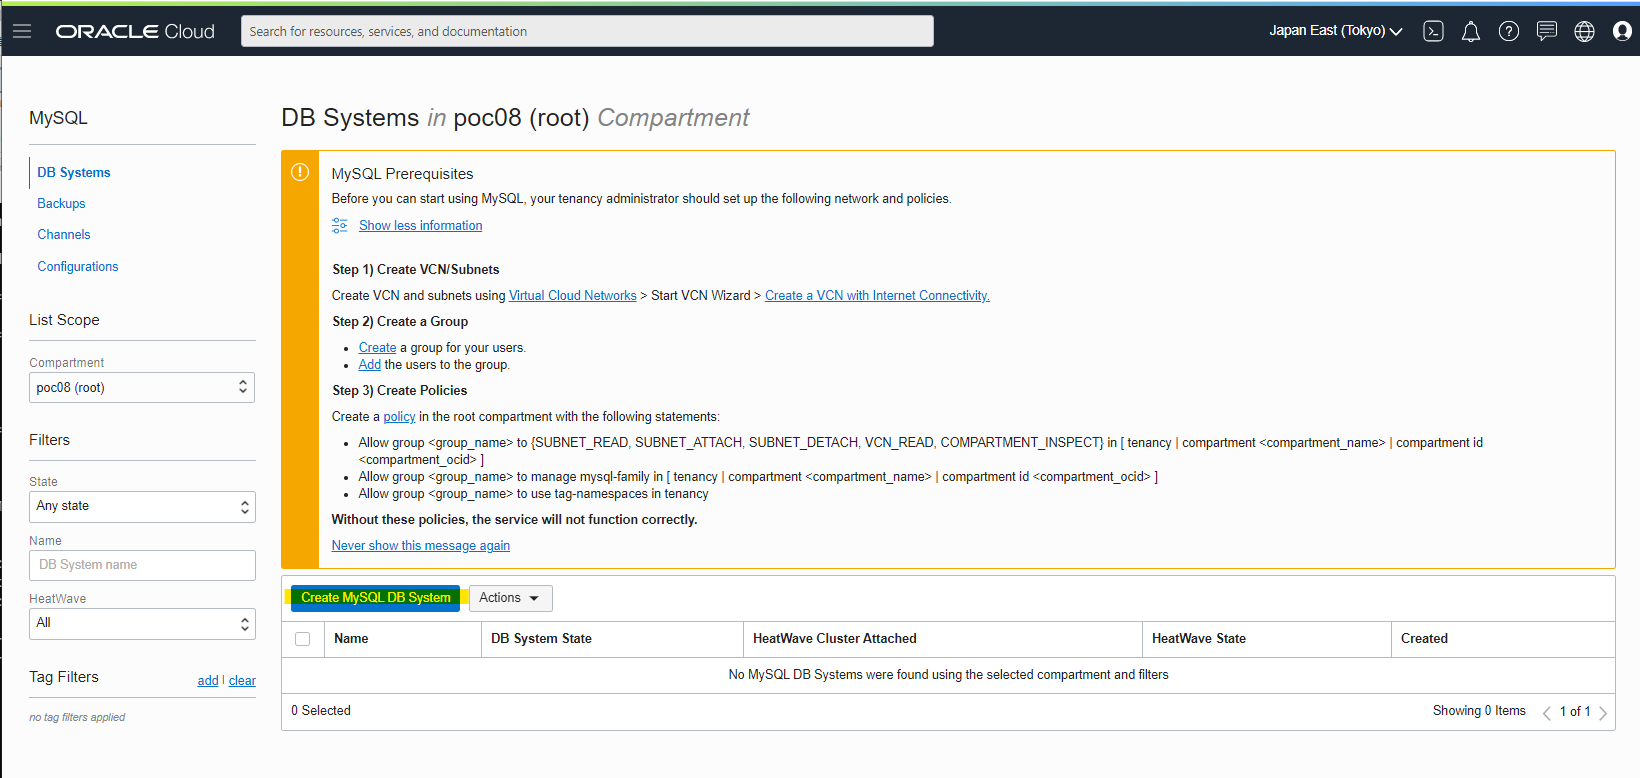Click the 'Step 2) Create a Group' heading
The image size is (1640, 778).
click(400, 322)
